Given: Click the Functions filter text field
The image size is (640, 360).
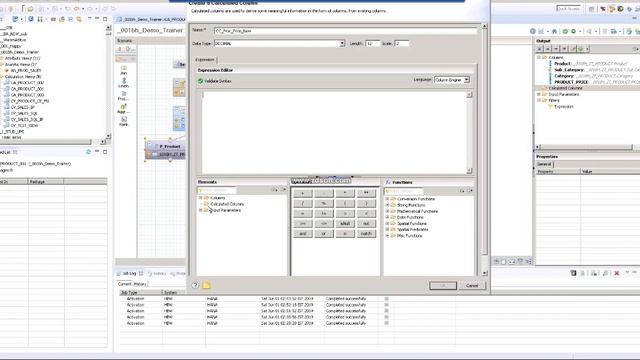Looking at the screenshot, I should tap(404, 191).
